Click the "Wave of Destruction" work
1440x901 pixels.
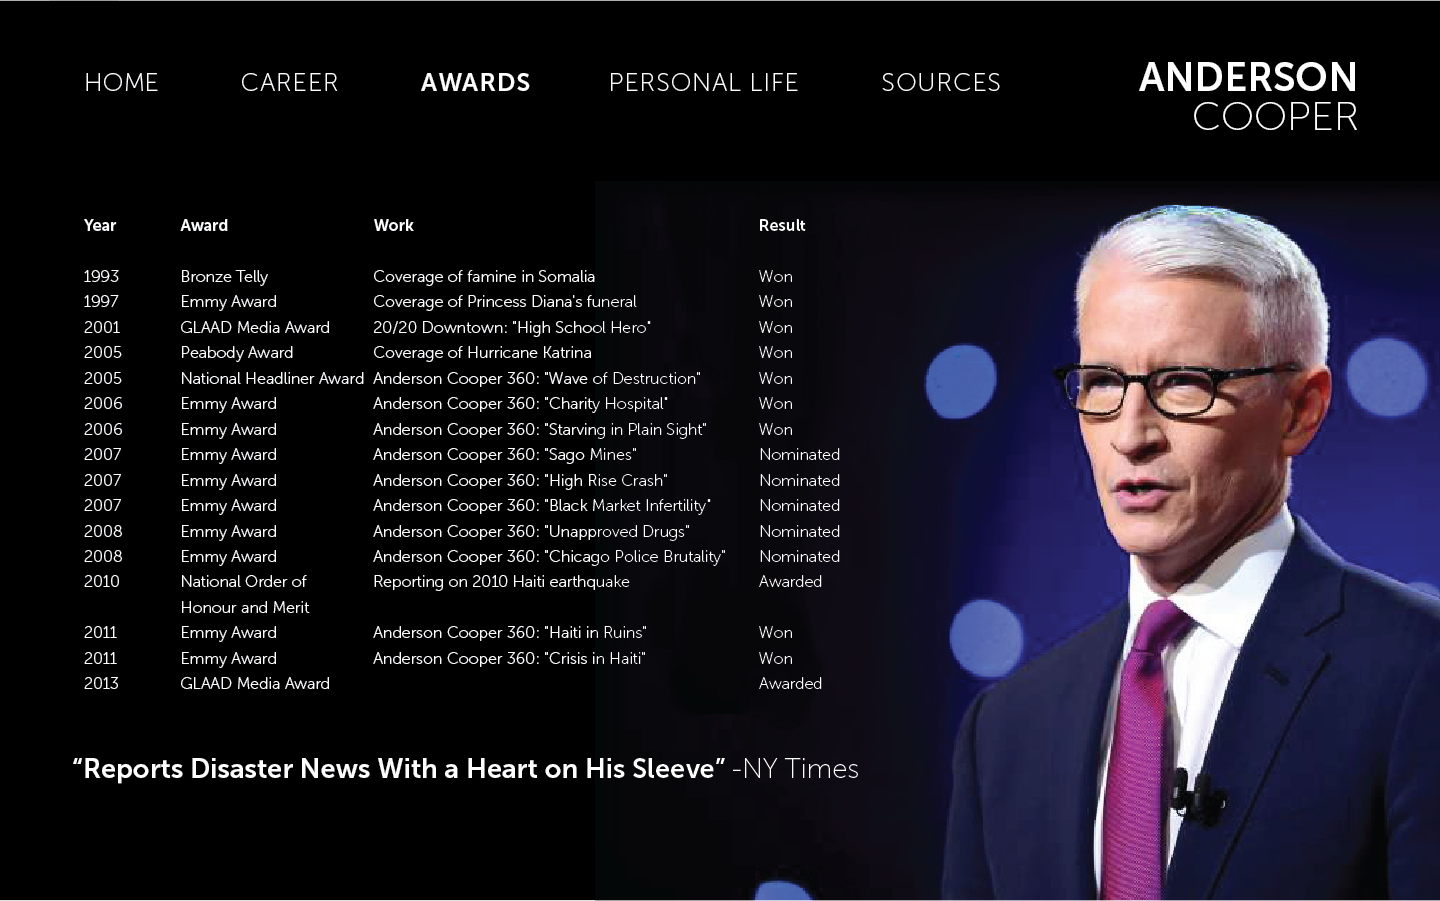point(537,378)
